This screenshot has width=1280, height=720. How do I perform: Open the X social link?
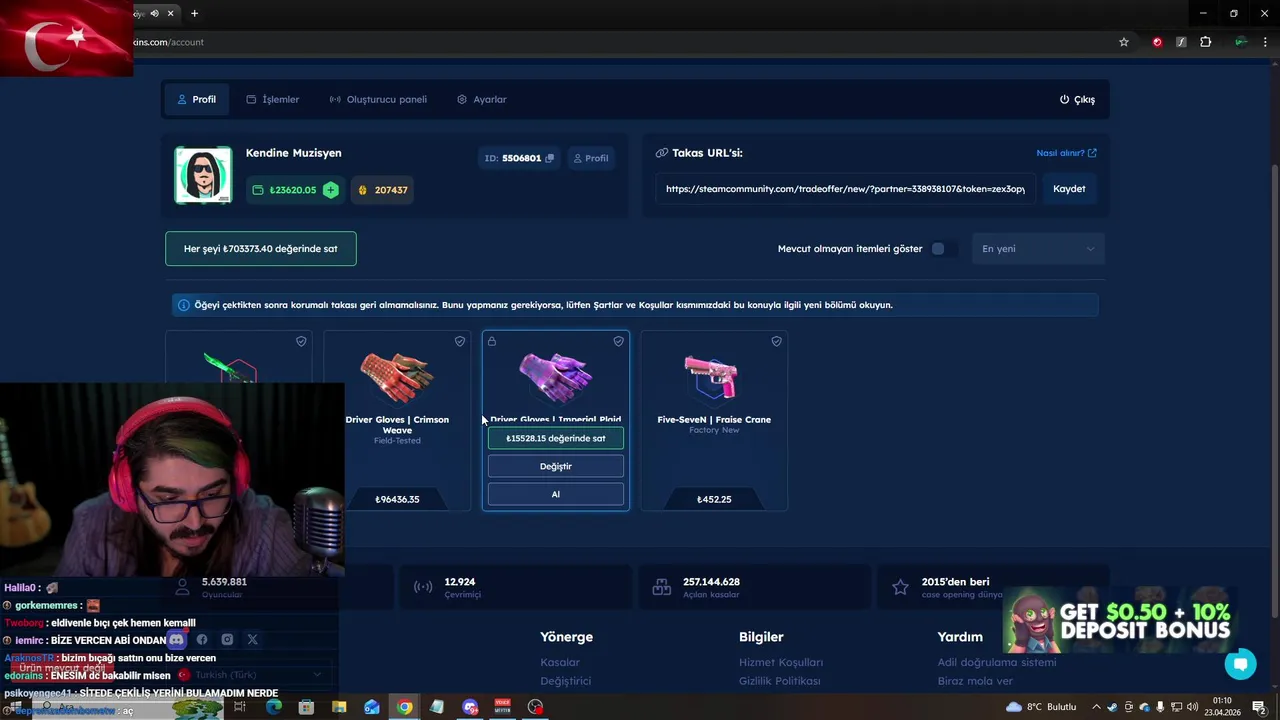tap(252, 639)
